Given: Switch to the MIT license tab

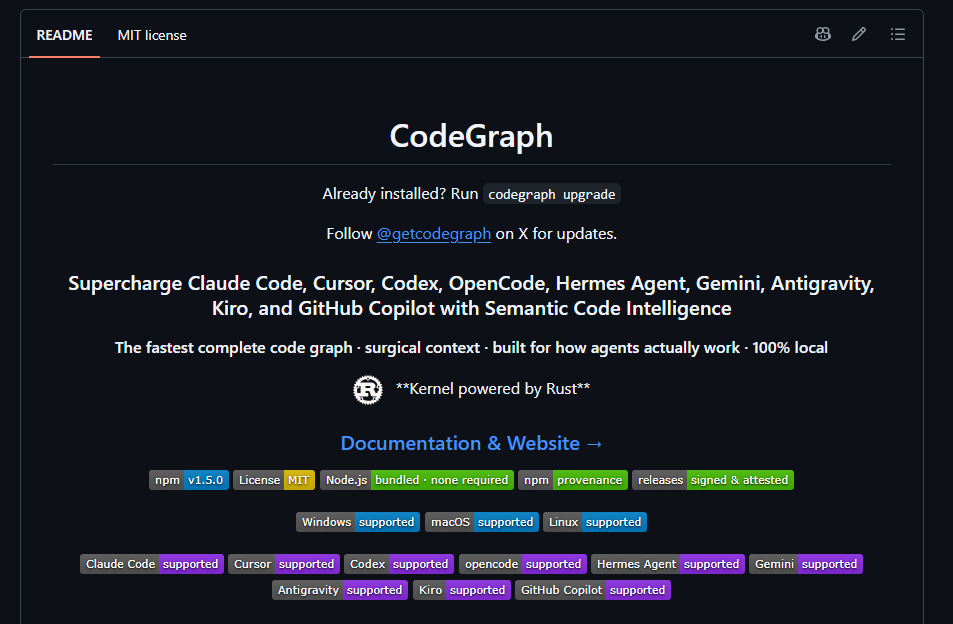Looking at the screenshot, I should point(152,35).
